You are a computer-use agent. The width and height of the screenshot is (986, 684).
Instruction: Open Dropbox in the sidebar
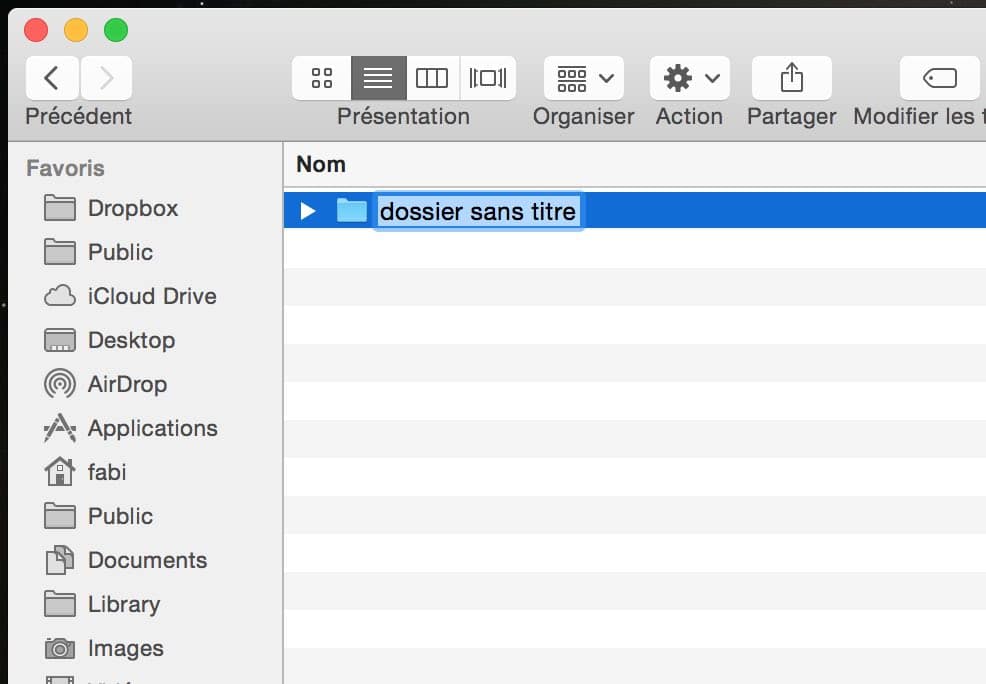point(133,208)
